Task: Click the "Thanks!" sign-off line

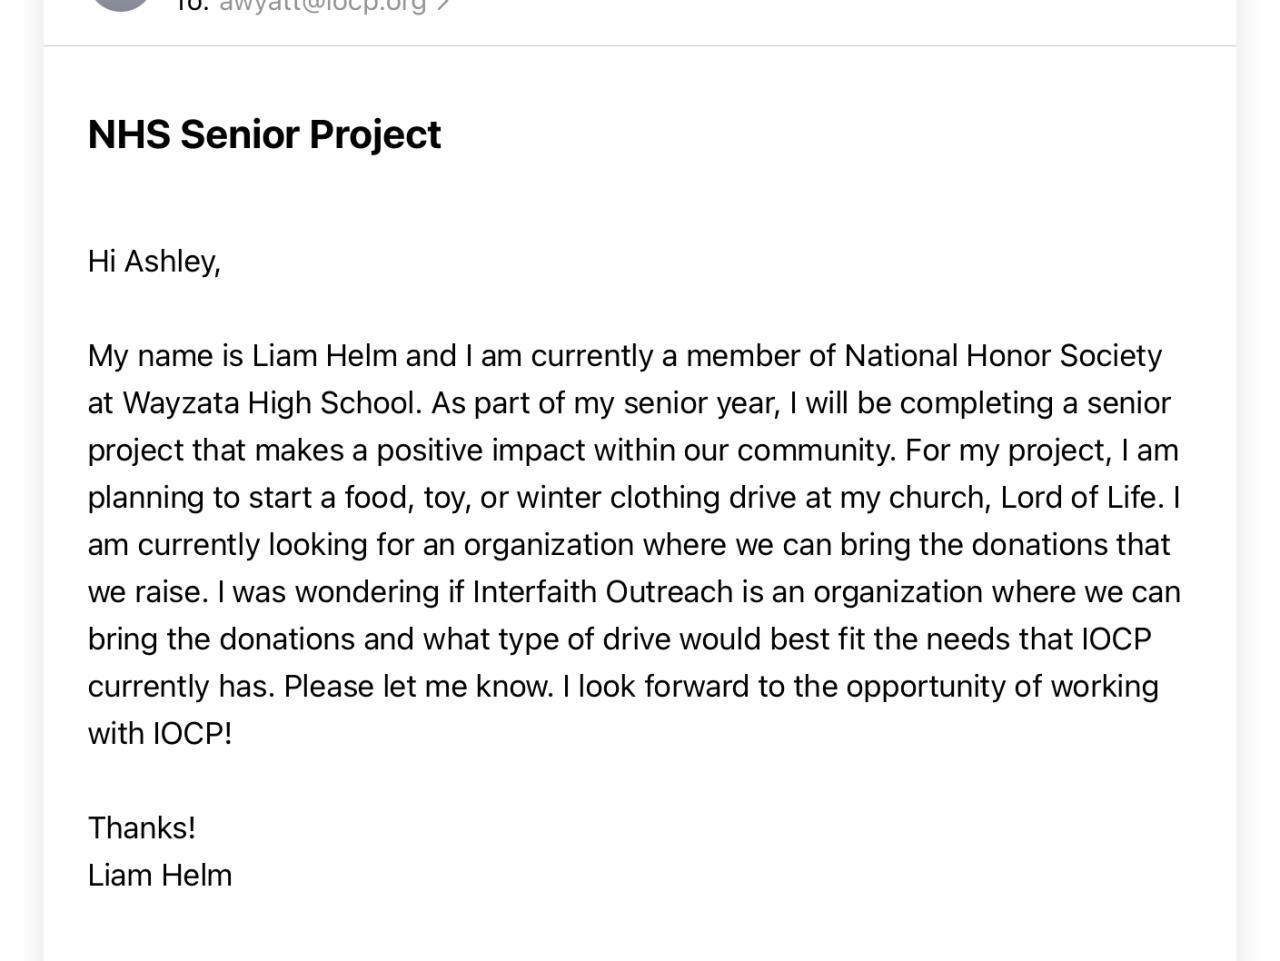Action: click(142, 828)
